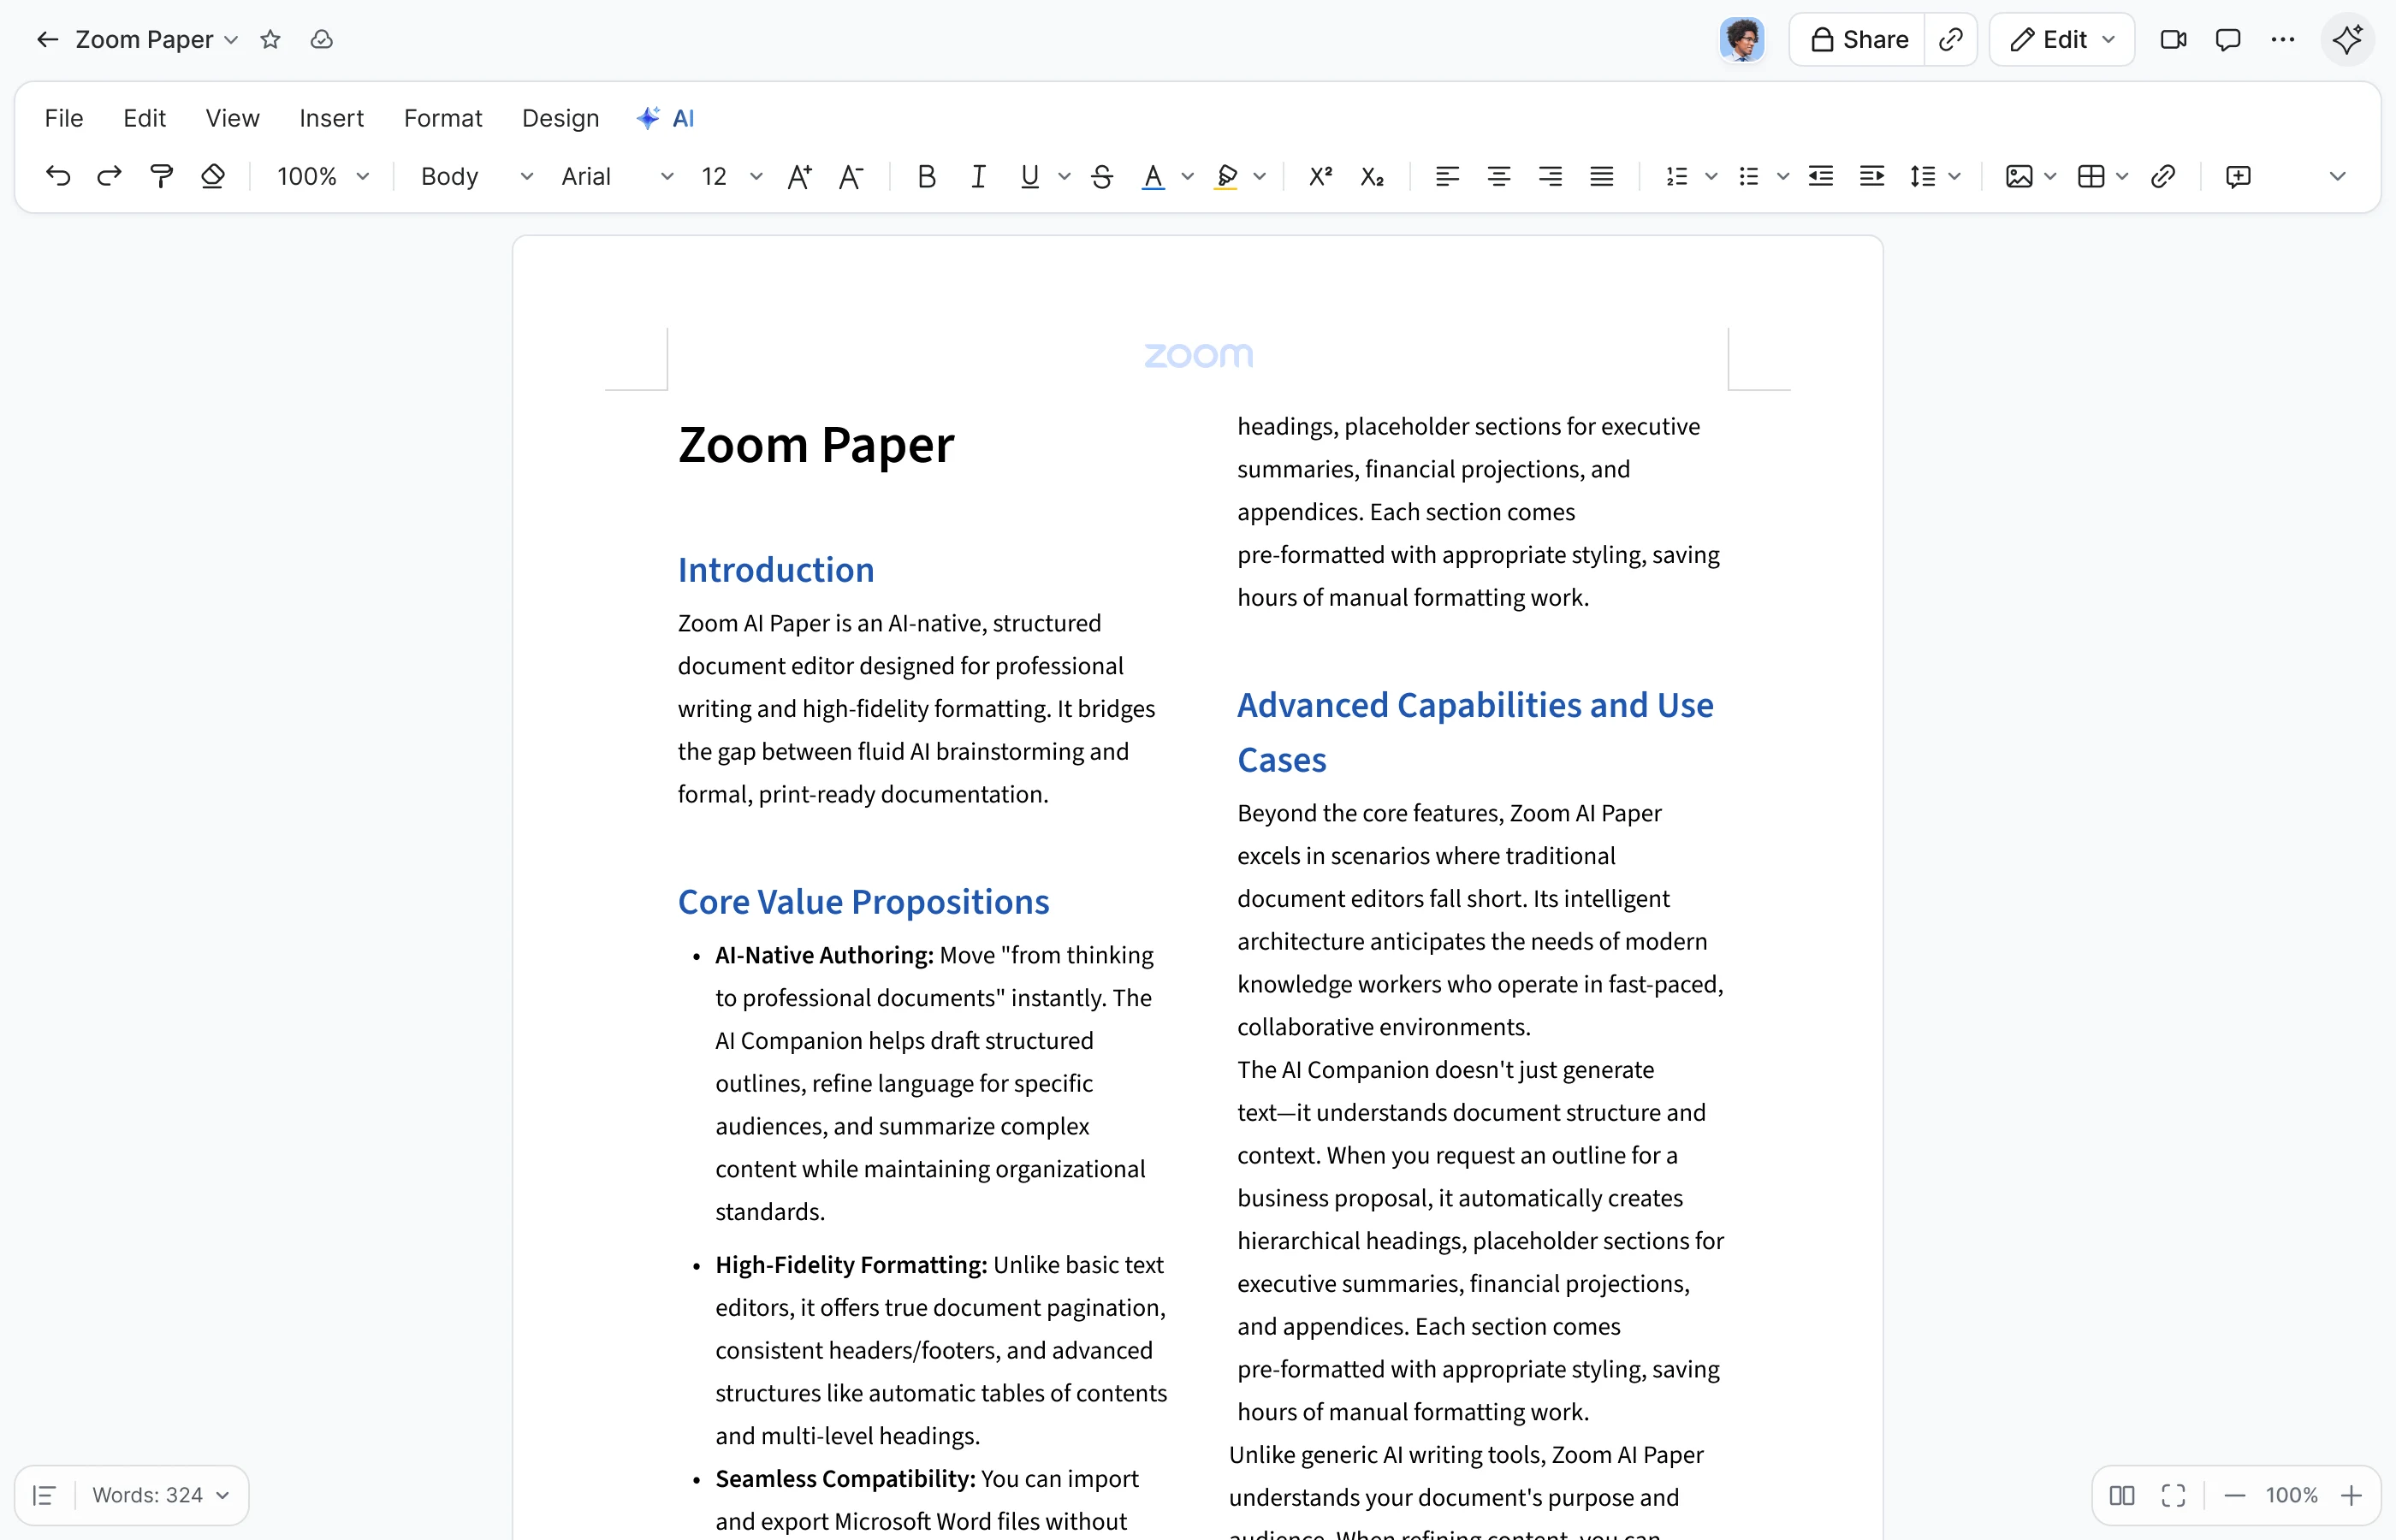Screen dimensions: 2396x1540
Task: Click the redo icon
Action: tap(109, 176)
